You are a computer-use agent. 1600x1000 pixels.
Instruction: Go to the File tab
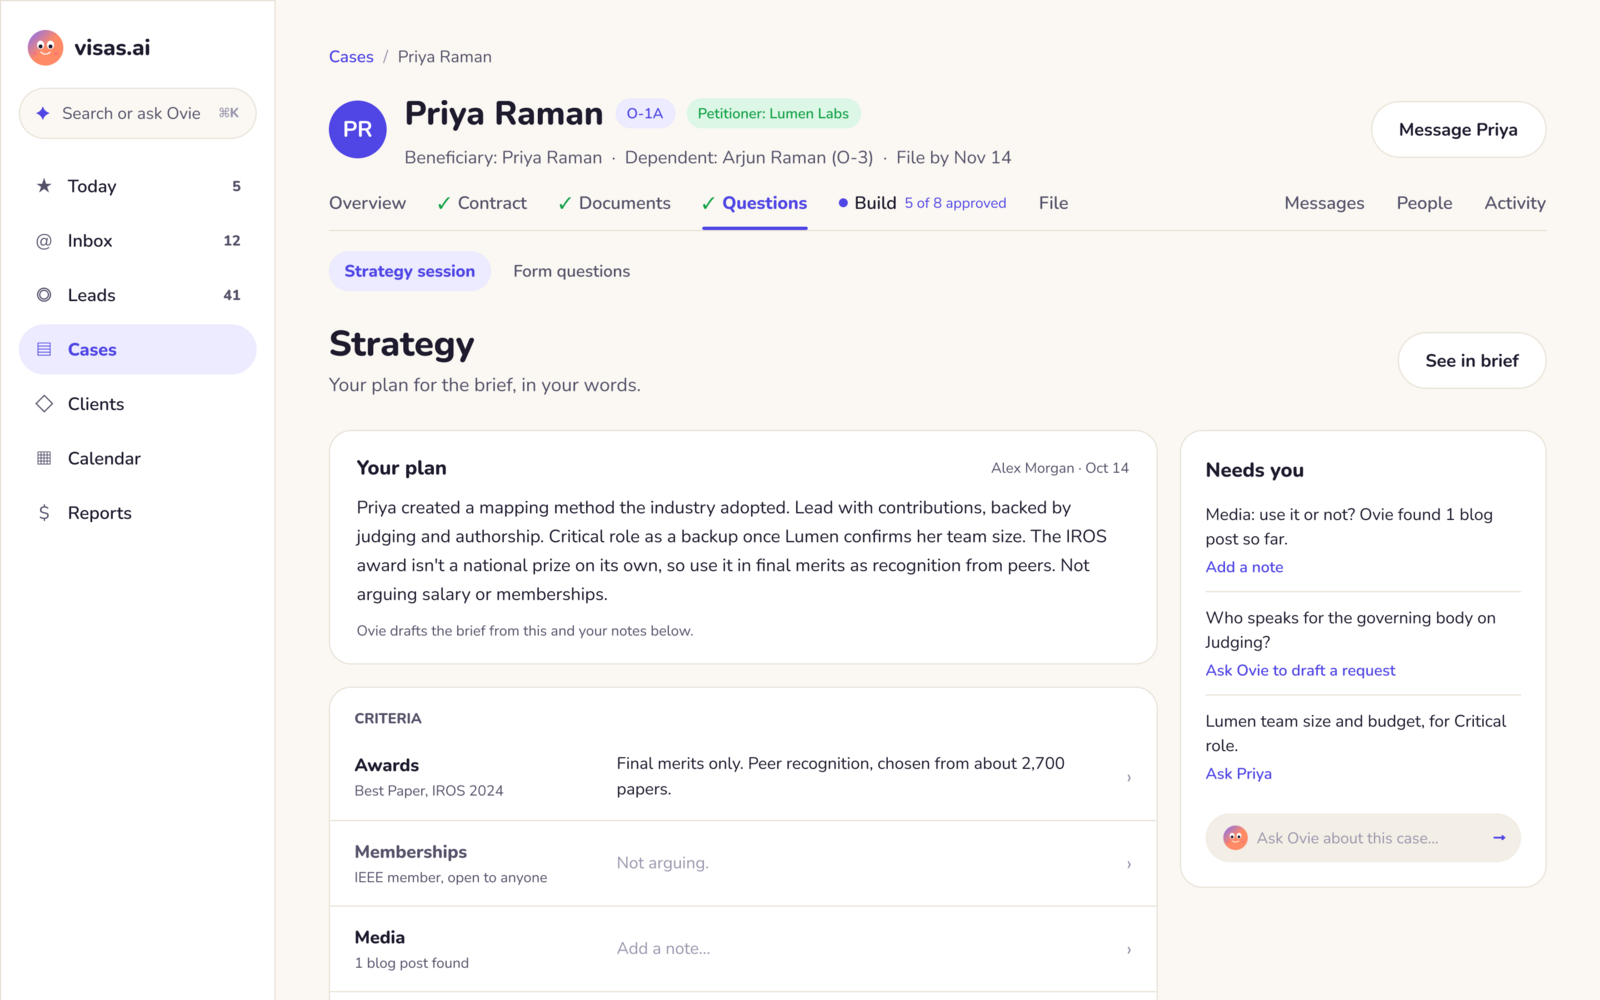tap(1053, 203)
